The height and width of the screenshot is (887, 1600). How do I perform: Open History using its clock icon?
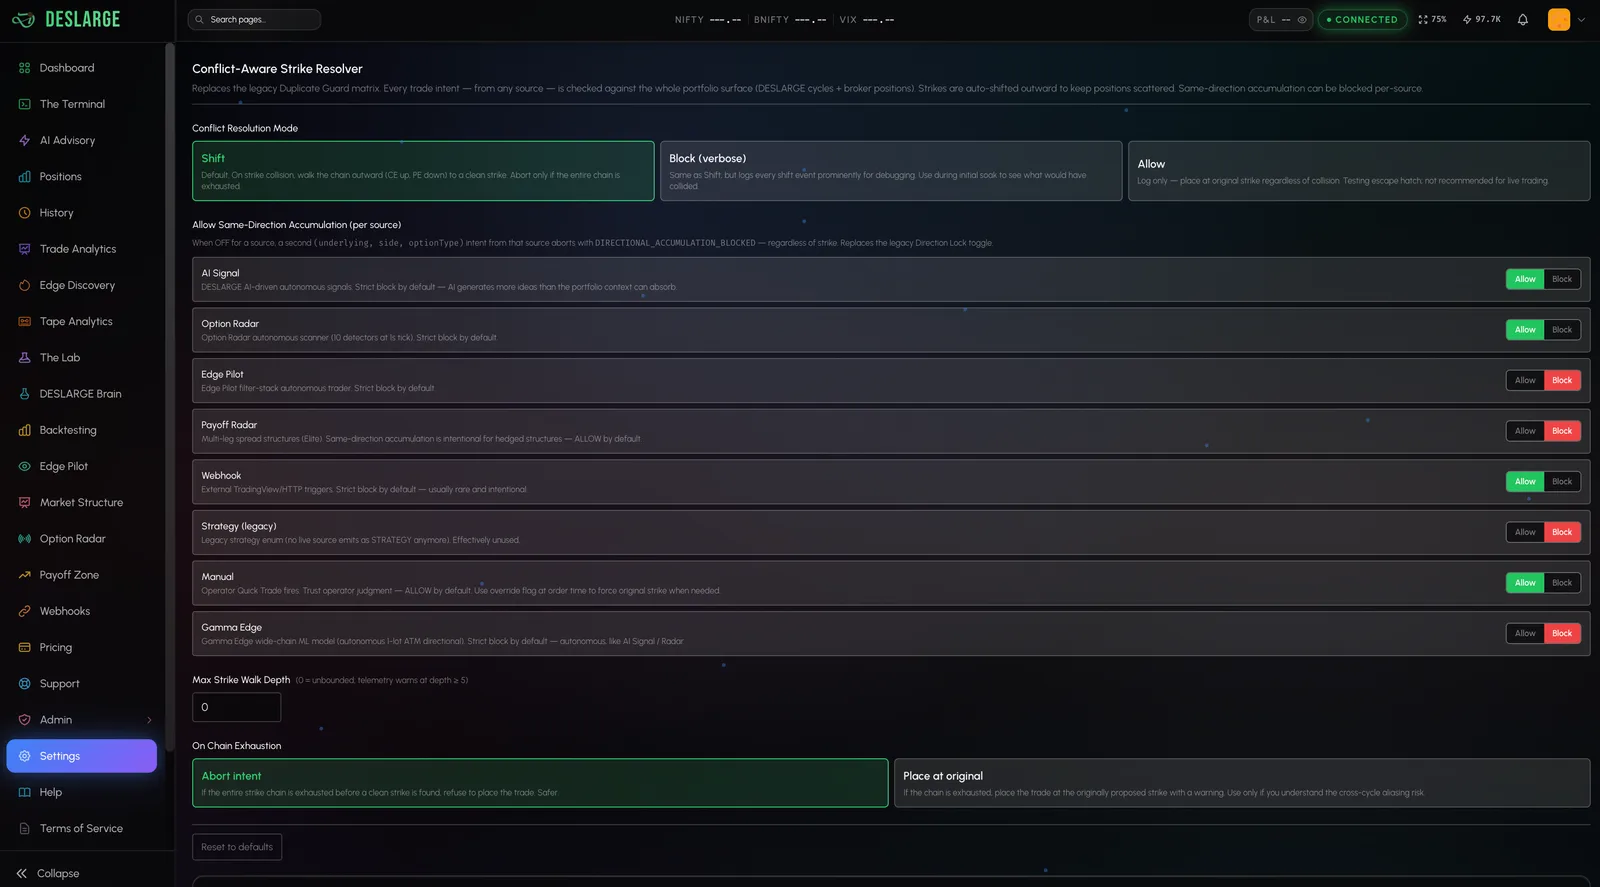(x=25, y=213)
